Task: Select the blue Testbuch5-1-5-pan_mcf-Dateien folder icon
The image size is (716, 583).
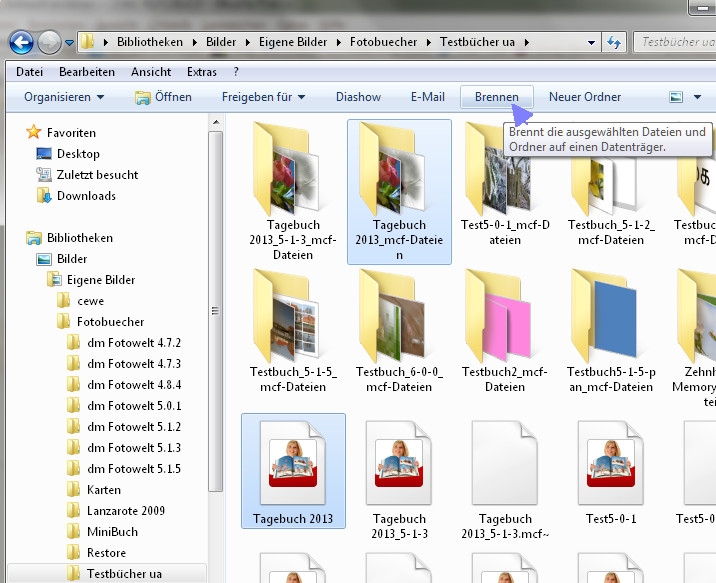Action: [604, 316]
